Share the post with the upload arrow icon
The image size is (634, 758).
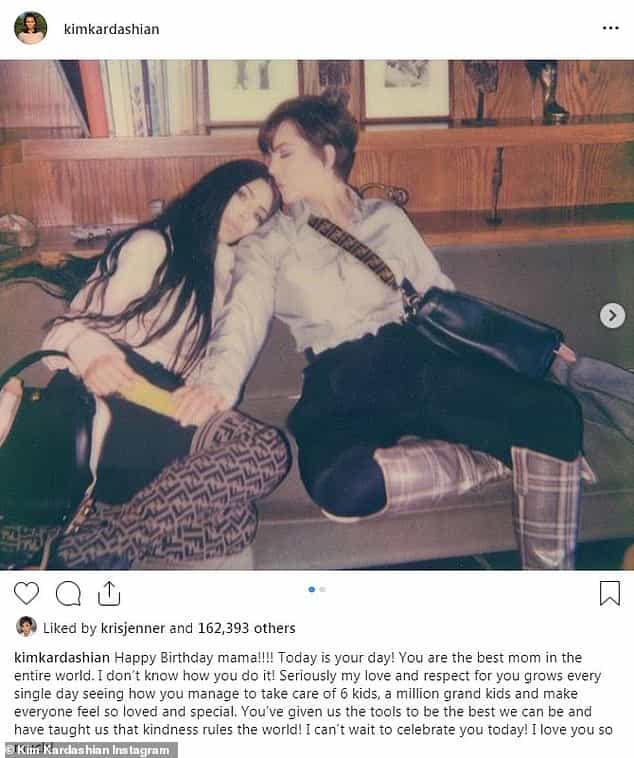coord(109,593)
